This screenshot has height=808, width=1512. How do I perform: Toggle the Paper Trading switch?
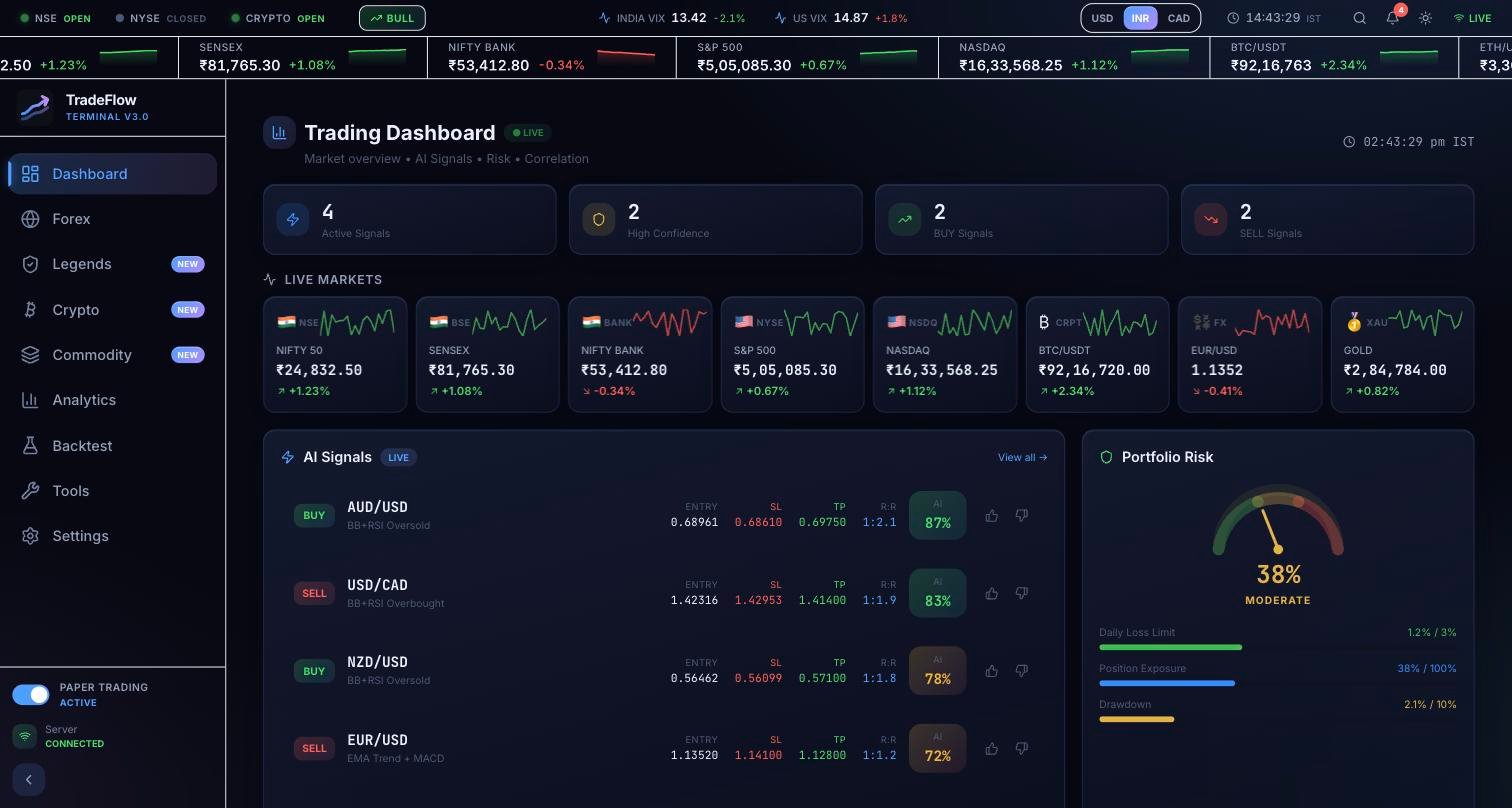[x=31, y=695]
